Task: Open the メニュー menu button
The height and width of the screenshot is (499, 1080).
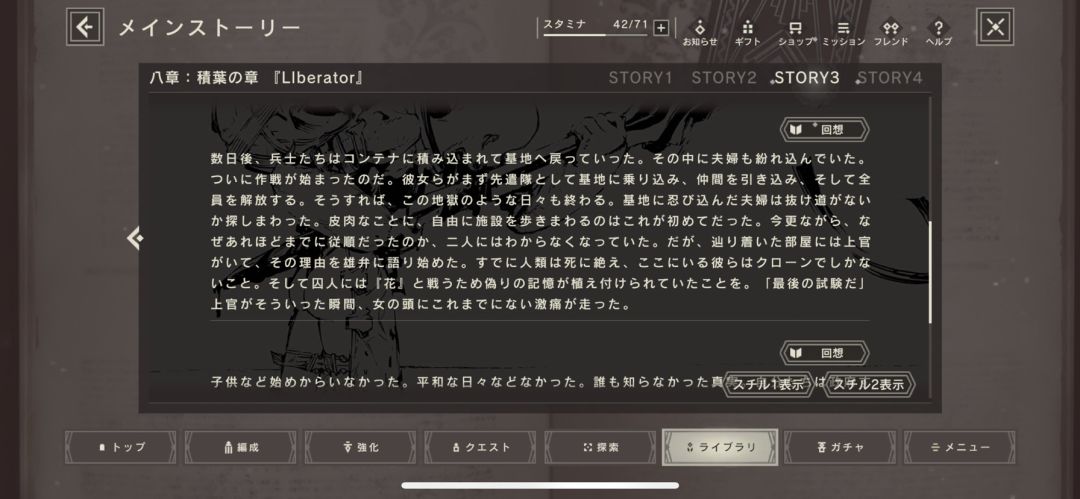Action: click(959, 447)
